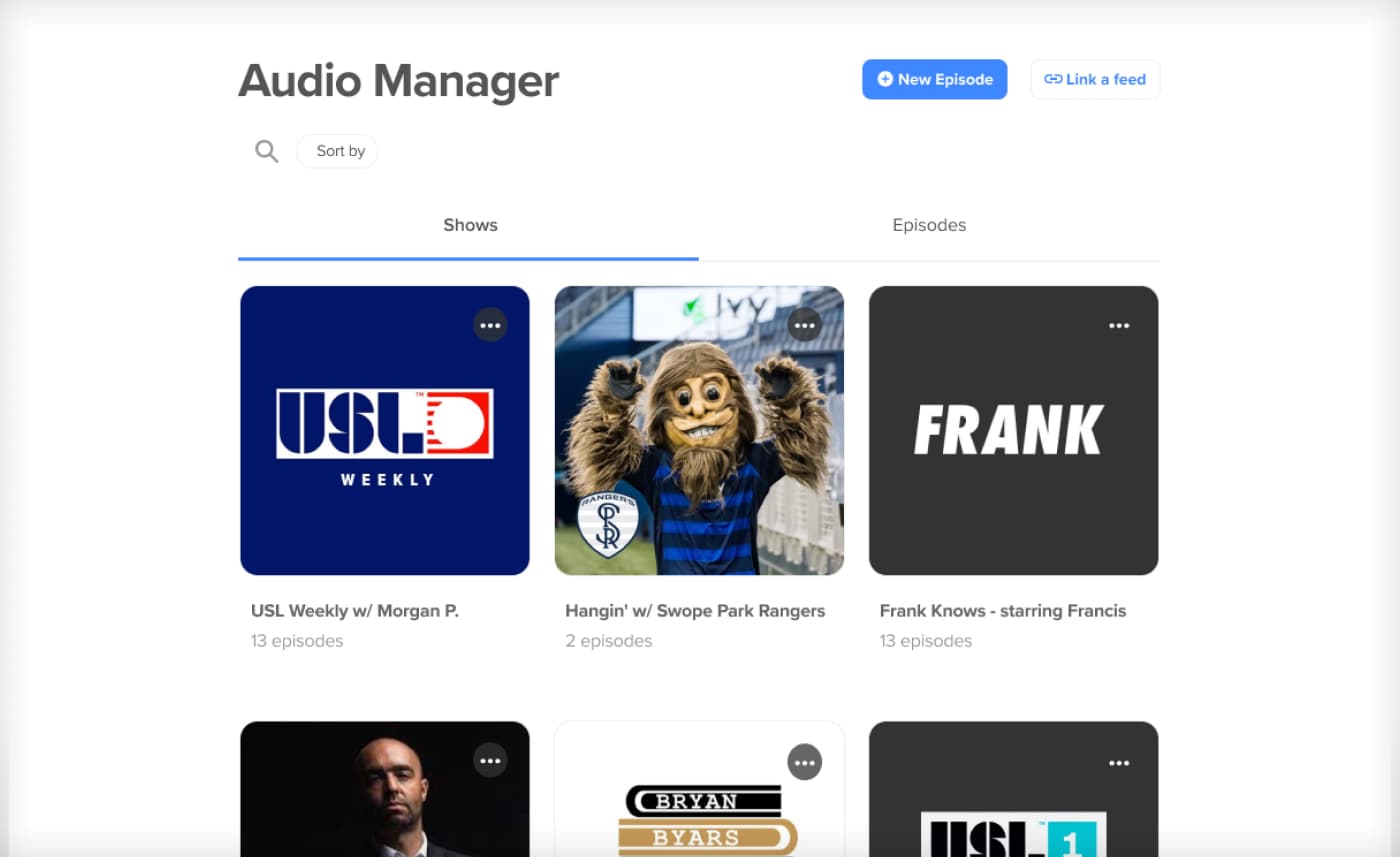The image size is (1400, 857).
Task: Open the Swope Park Rangers mascot artwork
Action: tap(699, 430)
